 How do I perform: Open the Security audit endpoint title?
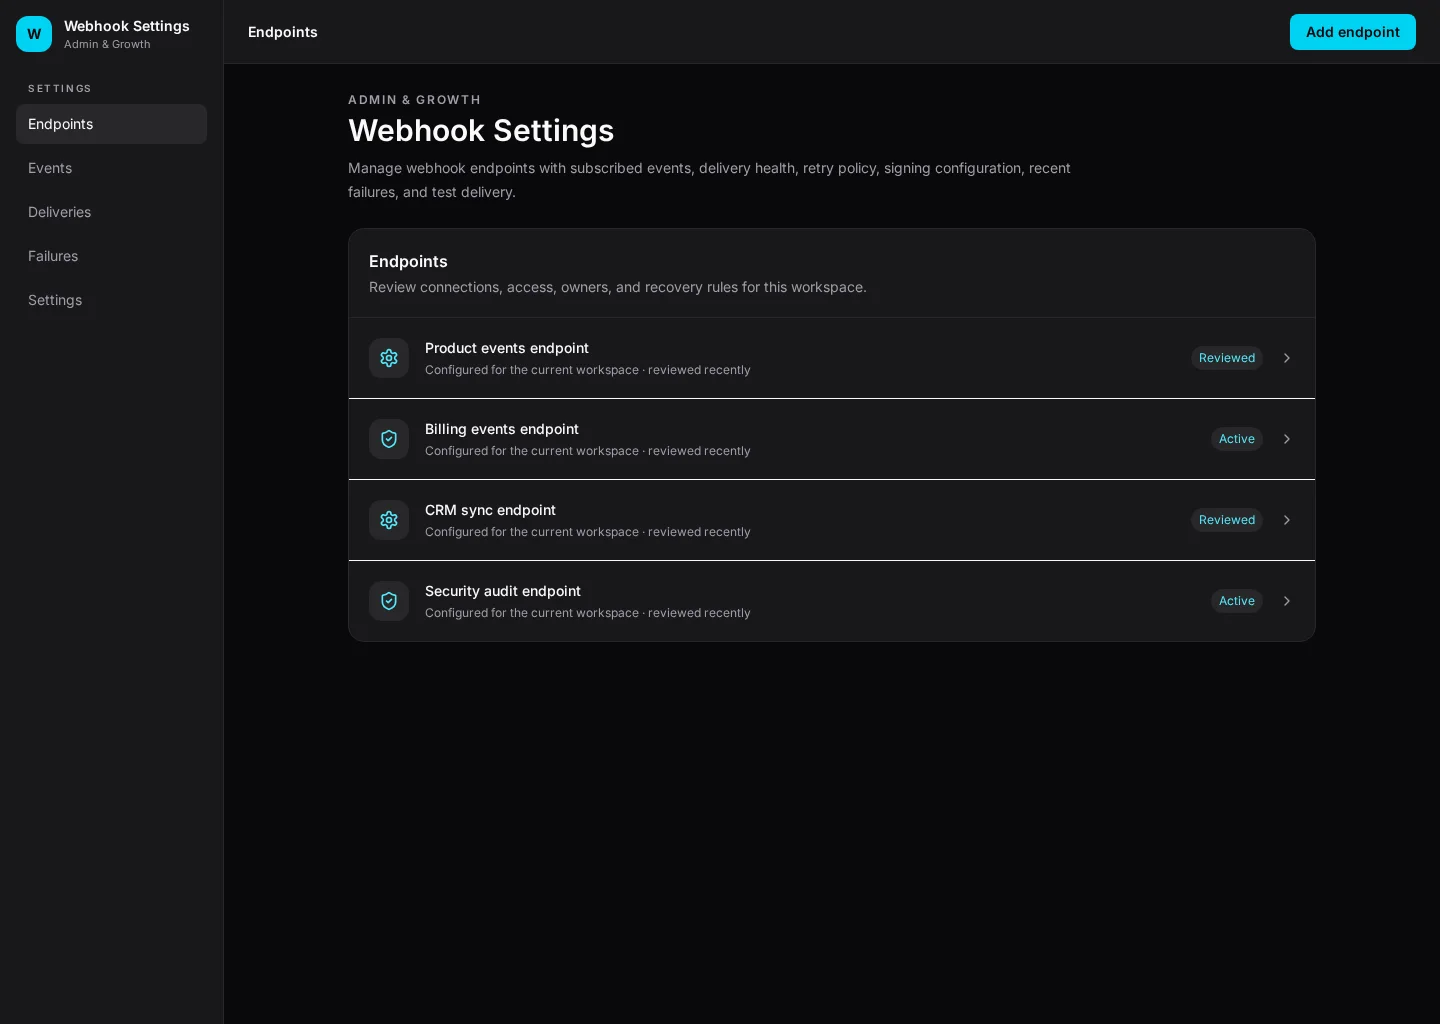pyautogui.click(x=503, y=591)
